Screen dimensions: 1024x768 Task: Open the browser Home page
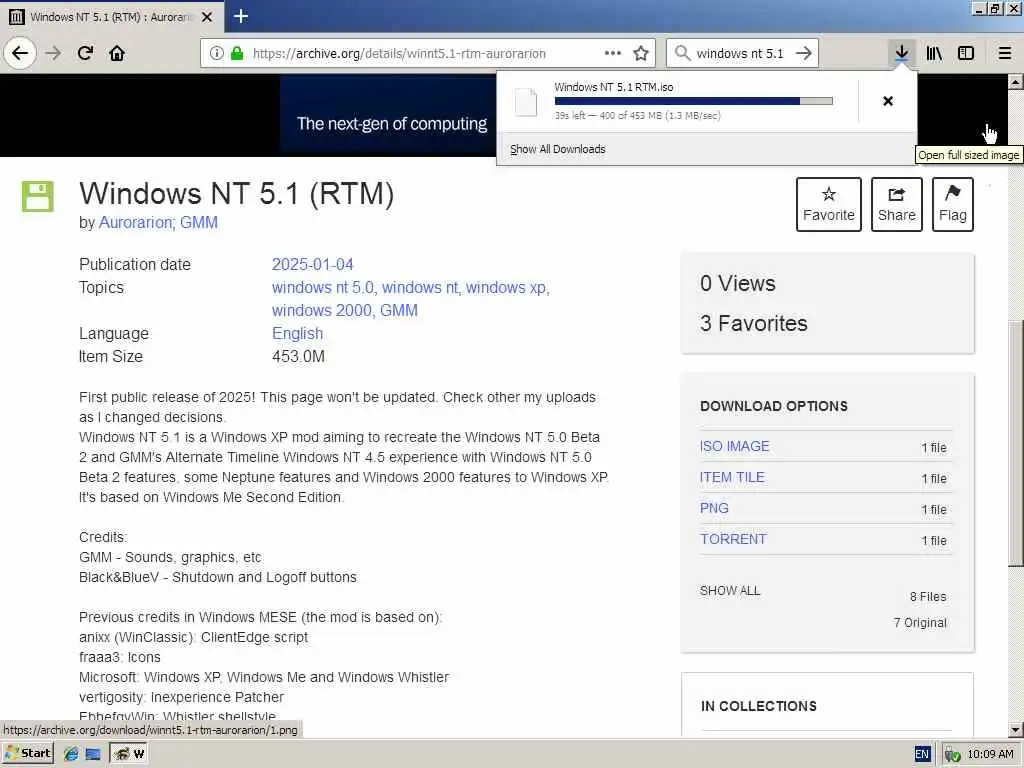(117, 53)
